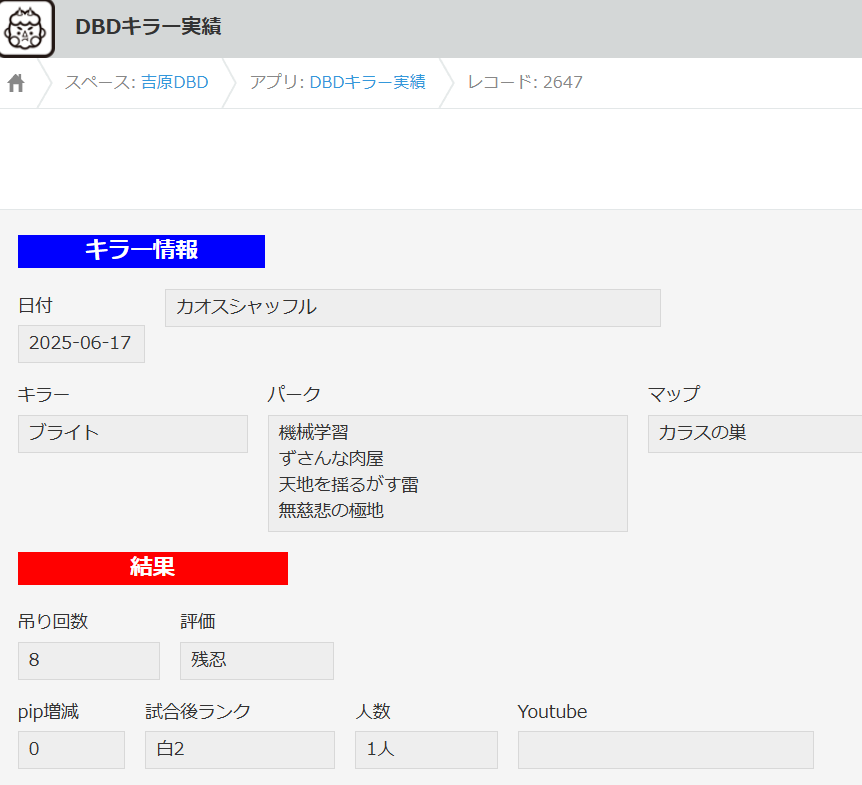
Task: Click the 評価 field showing 残忍
Action: pos(257,660)
